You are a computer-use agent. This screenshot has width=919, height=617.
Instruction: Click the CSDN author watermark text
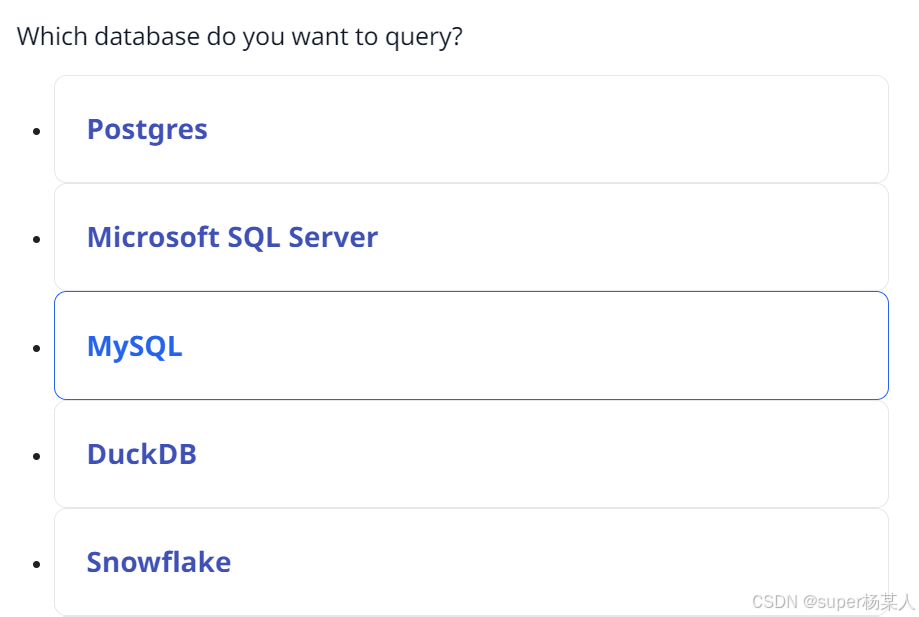pyautogui.click(x=832, y=601)
